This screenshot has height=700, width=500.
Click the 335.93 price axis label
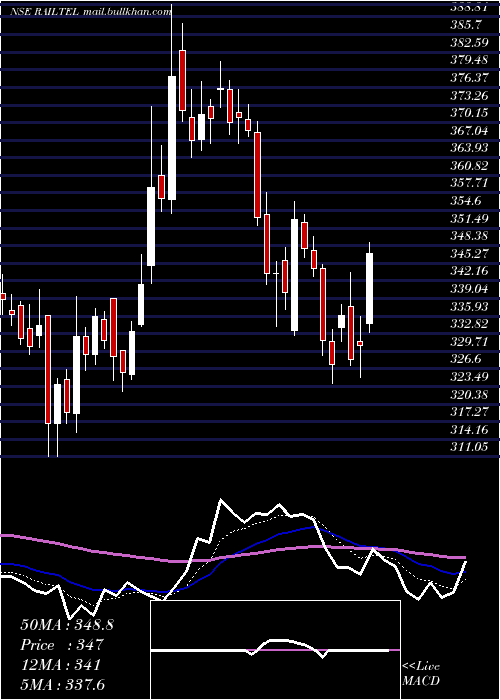(x=469, y=306)
